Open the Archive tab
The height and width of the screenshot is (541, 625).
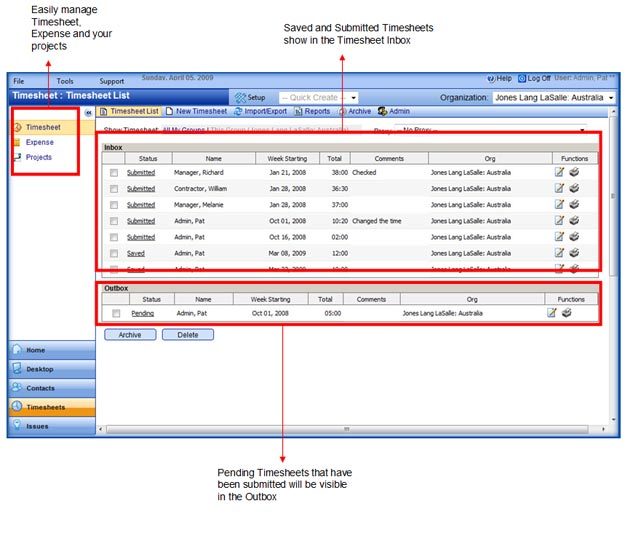(x=355, y=111)
